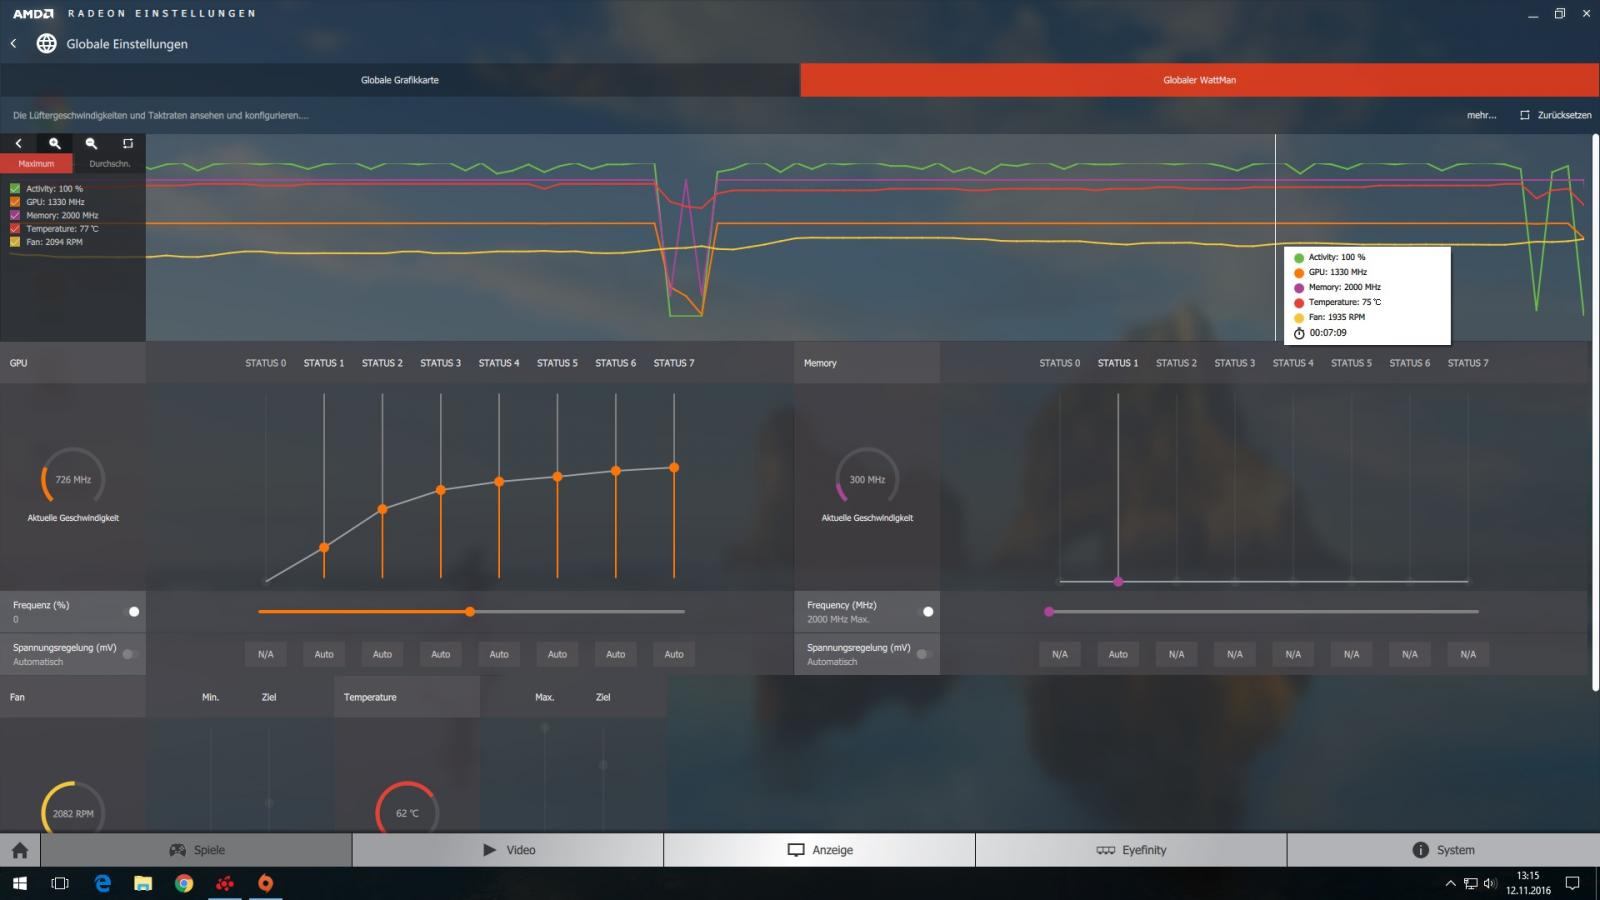Click the Zurücksetzen reset icon
The image size is (1600, 900).
tap(1525, 115)
